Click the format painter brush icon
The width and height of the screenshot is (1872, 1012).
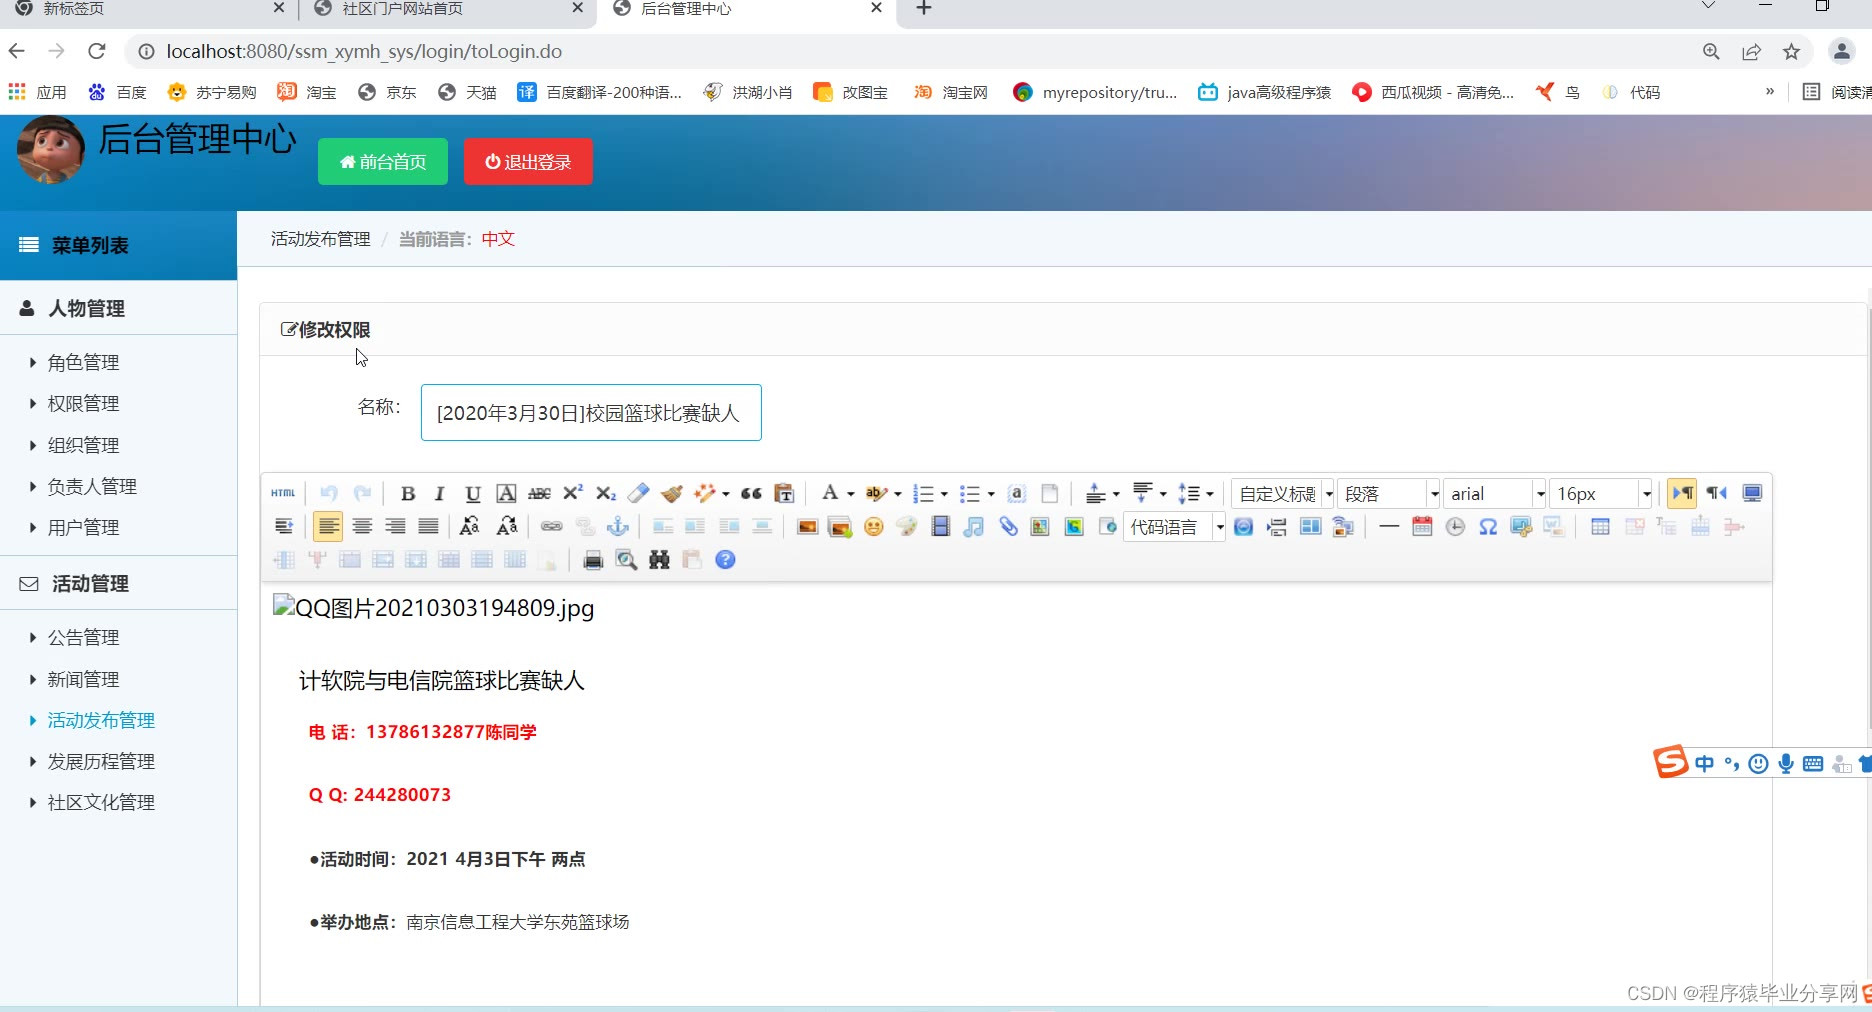point(672,493)
